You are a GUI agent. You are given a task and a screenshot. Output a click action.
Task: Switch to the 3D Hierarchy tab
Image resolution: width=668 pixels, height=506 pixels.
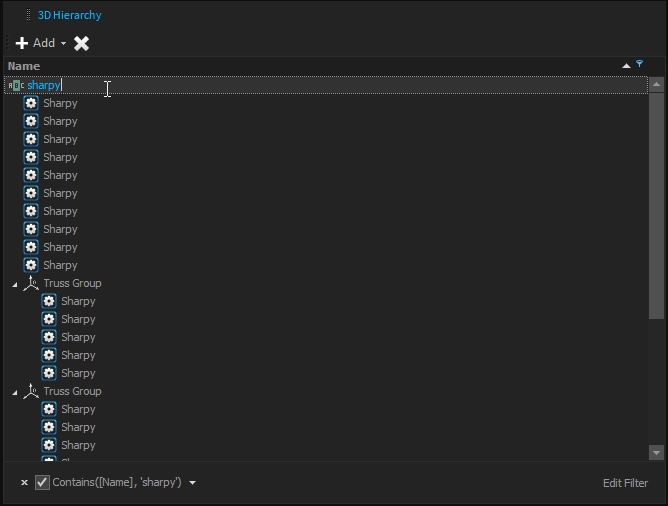[69, 15]
